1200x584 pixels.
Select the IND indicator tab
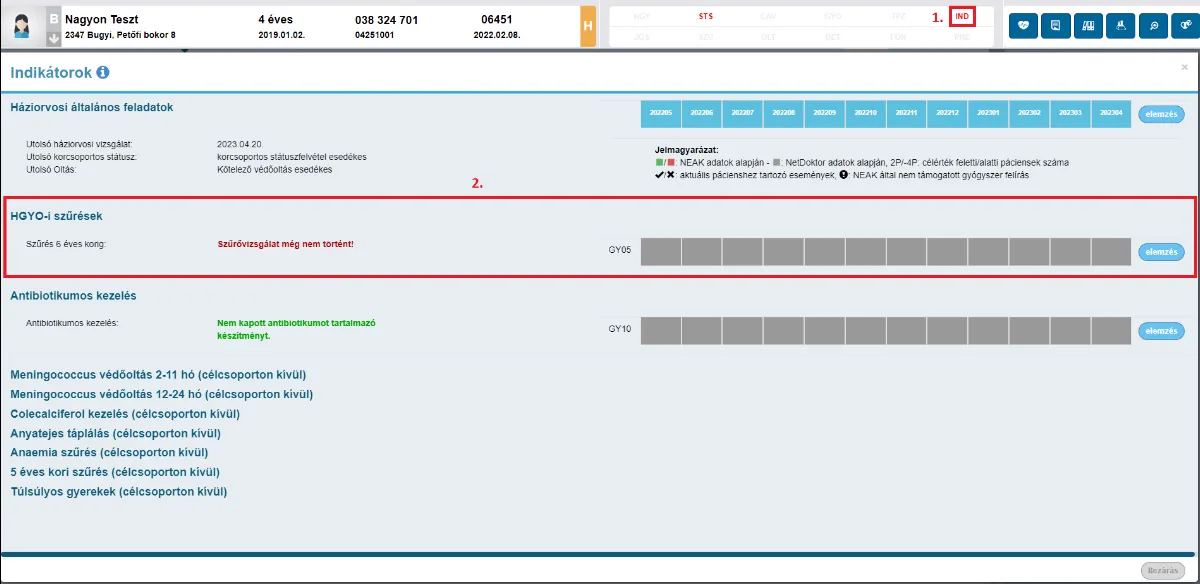962,16
